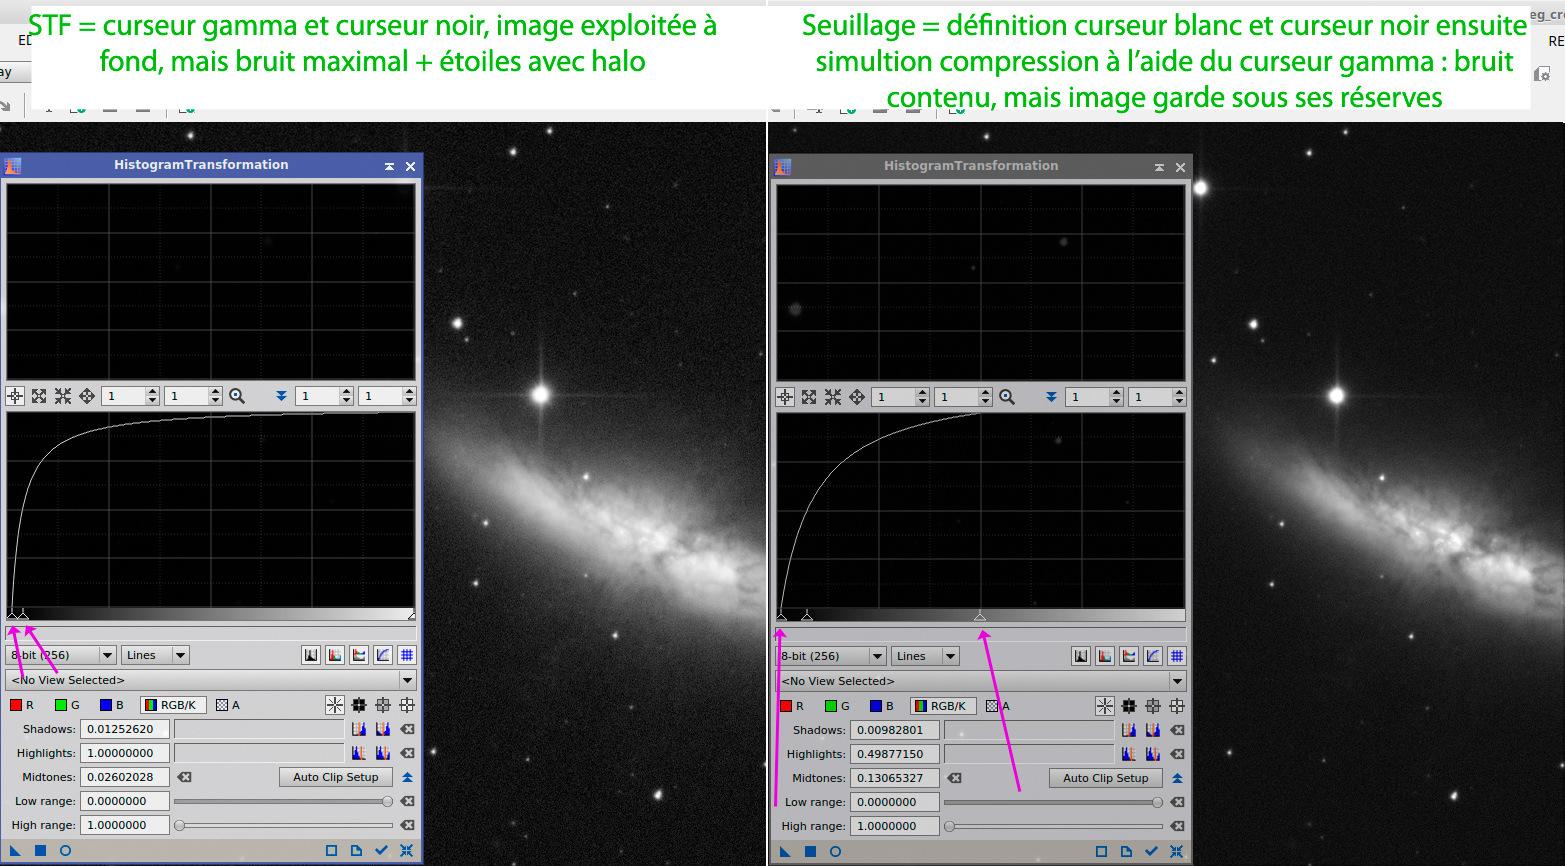Screen dimensions: 1565x866
Task: Switch to the red R channel in Seuillage dialog
Action: 791,706
